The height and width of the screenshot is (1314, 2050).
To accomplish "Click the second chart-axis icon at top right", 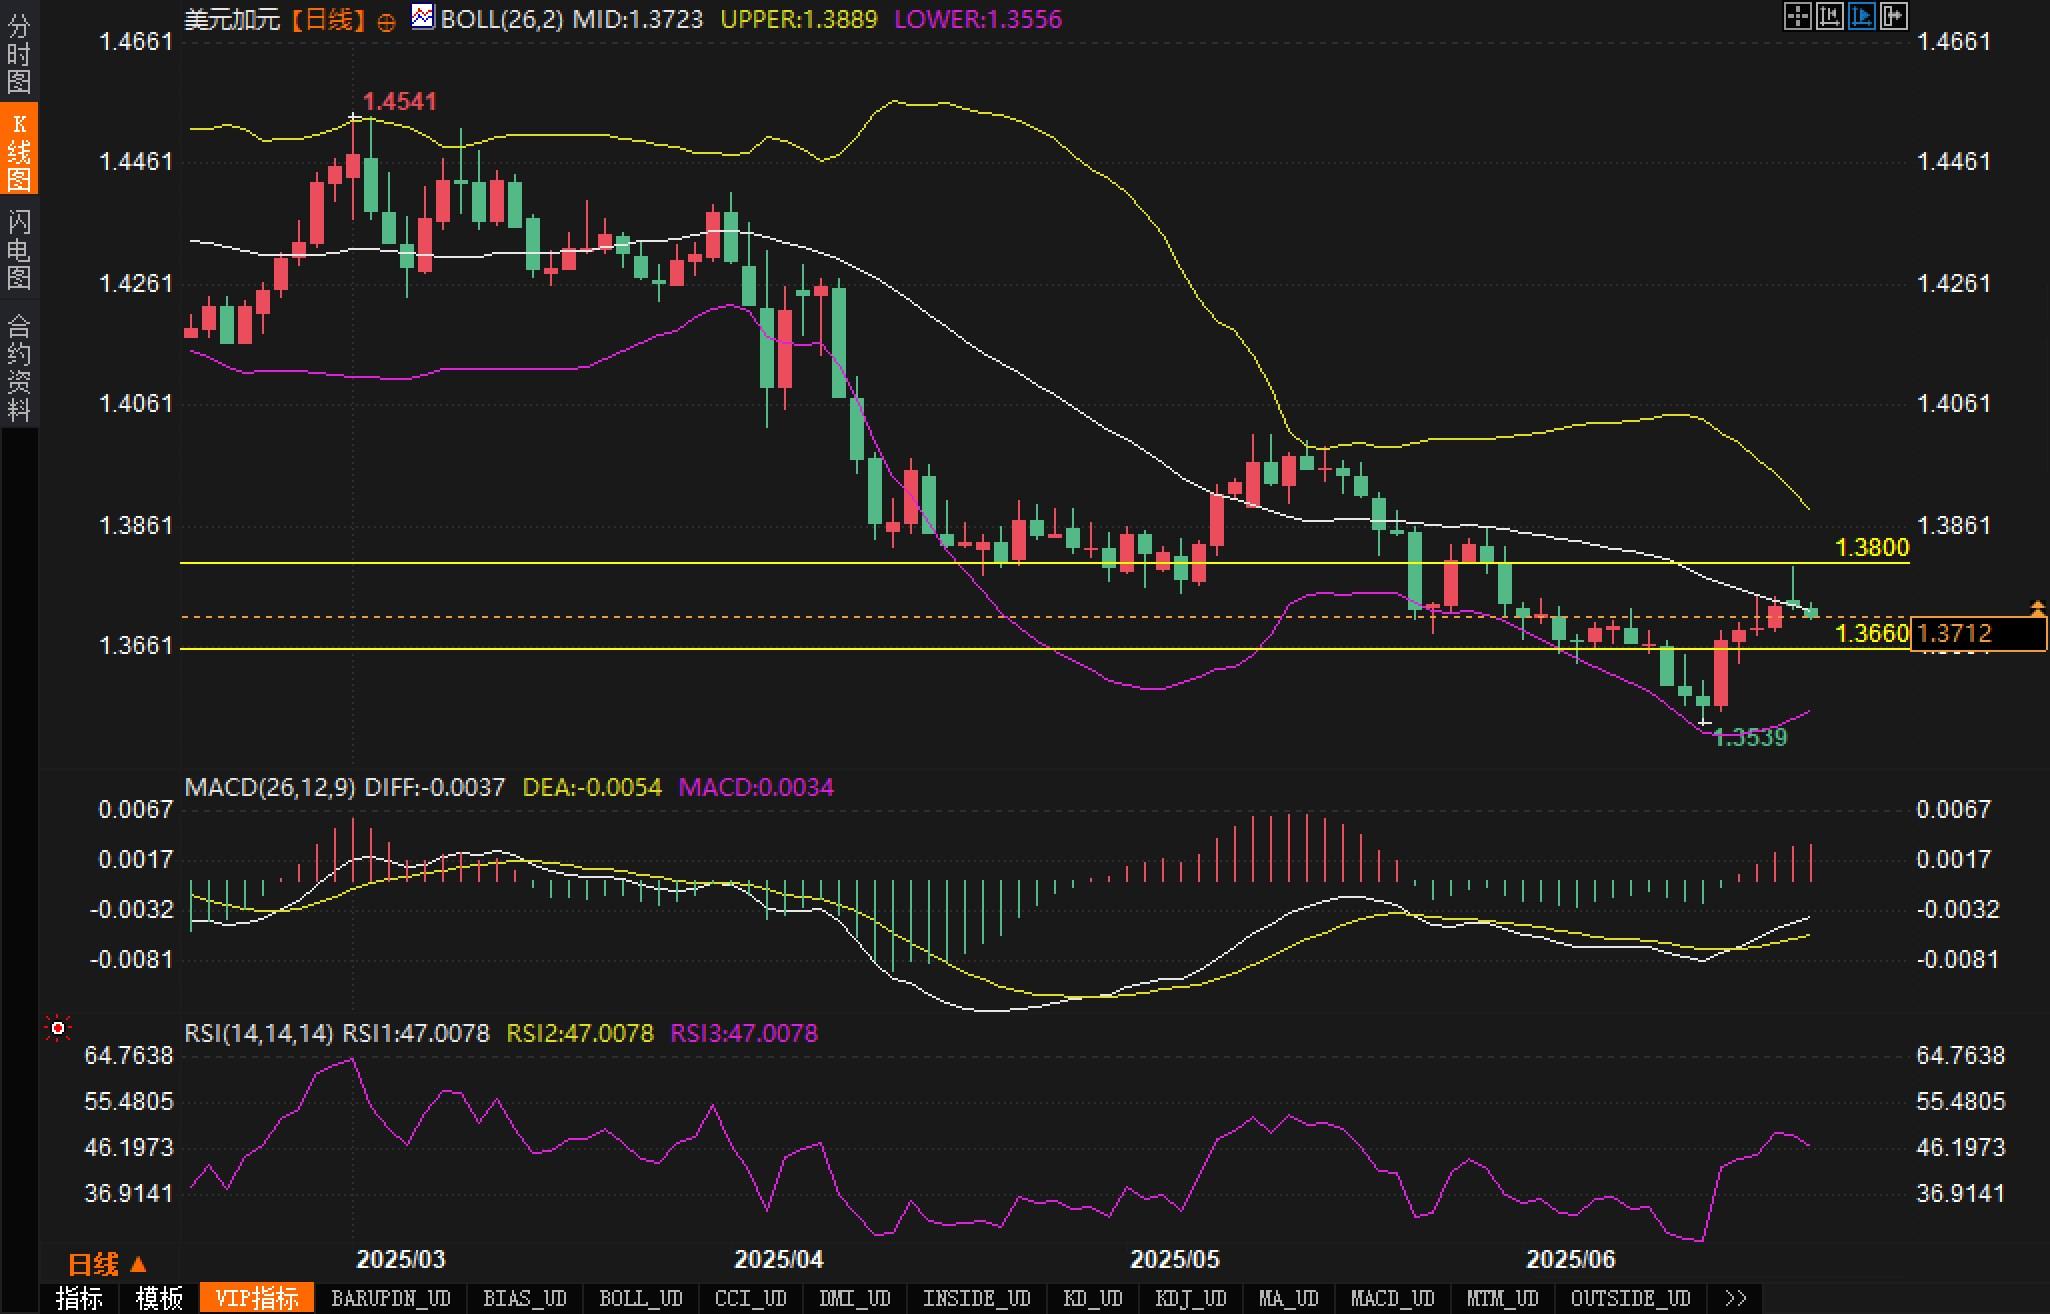I will (1829, 16).
